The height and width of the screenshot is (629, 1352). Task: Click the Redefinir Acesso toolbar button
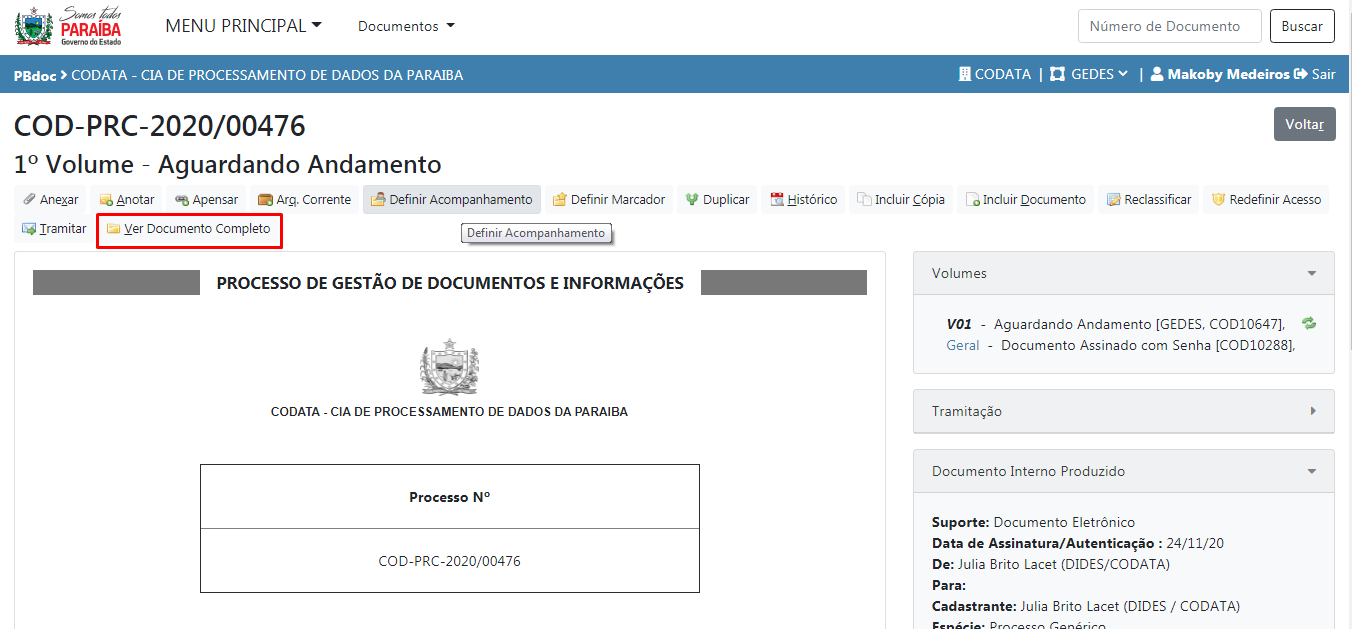[x=1266, y=200]
